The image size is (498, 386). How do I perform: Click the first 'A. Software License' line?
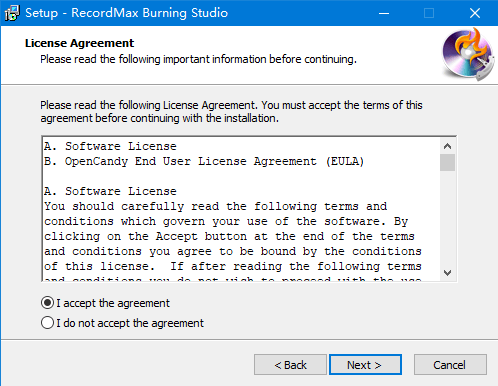coord(110,146)
